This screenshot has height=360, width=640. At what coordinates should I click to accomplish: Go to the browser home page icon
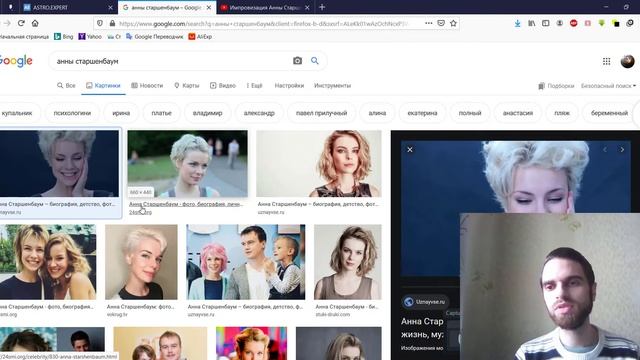35,23
